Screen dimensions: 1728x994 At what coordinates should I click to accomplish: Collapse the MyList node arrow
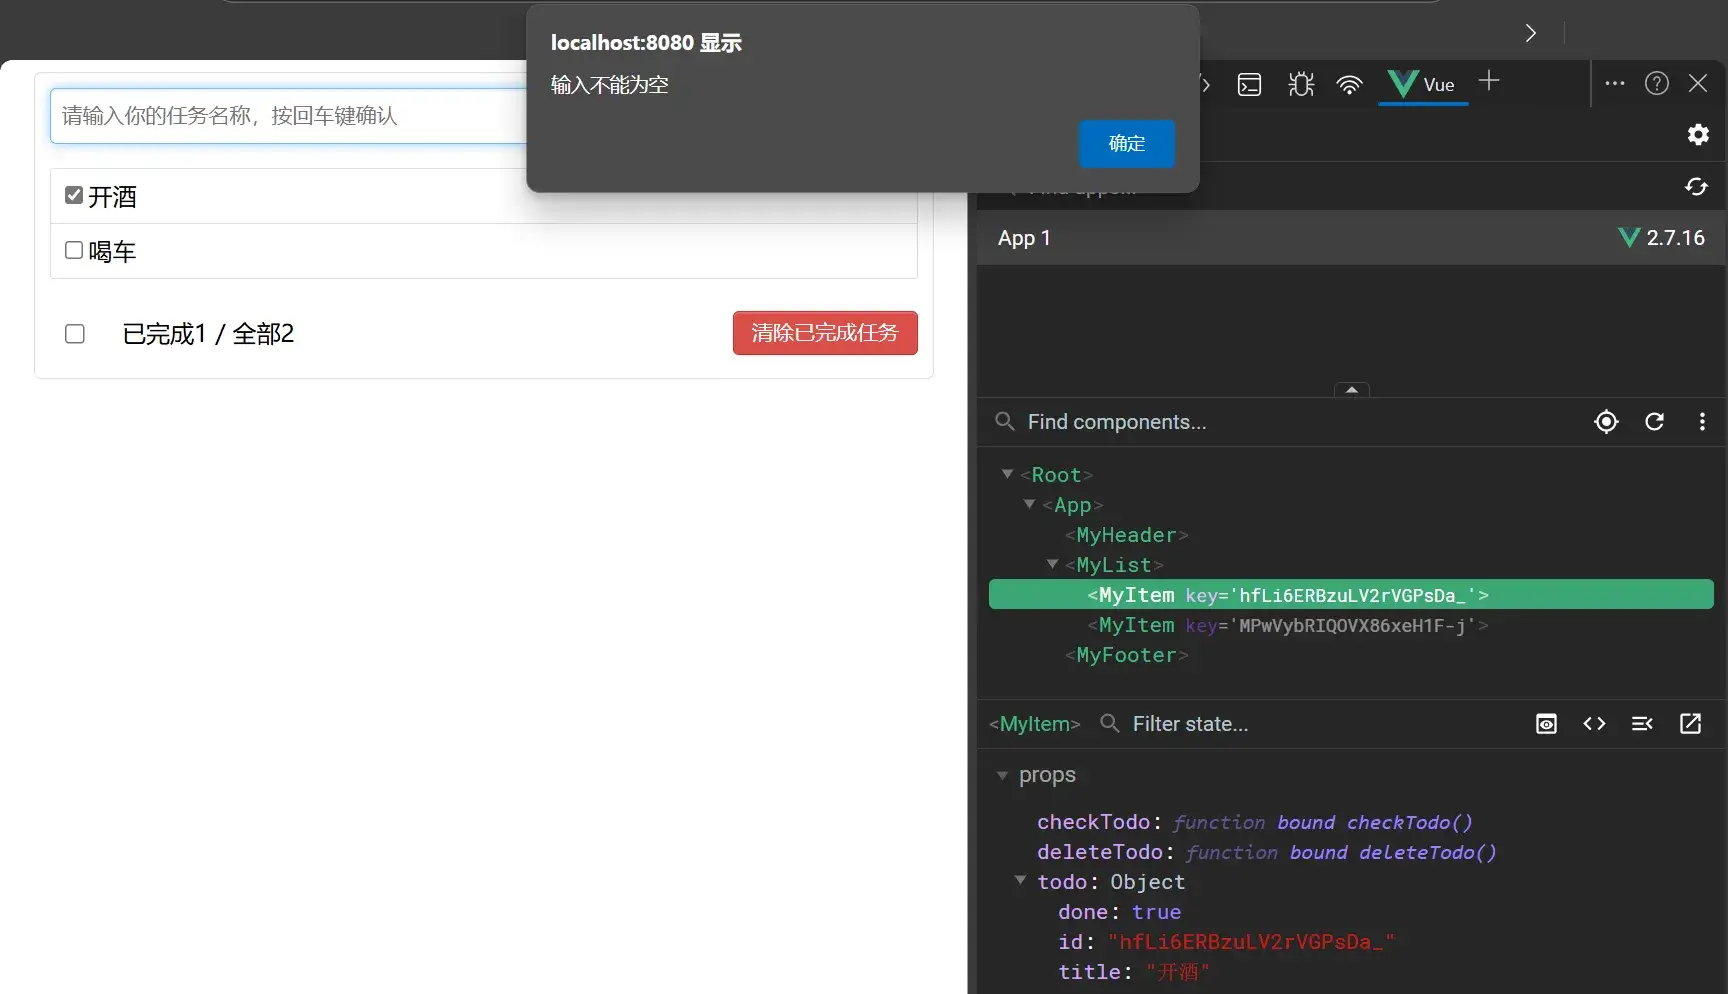point(1052,564)
